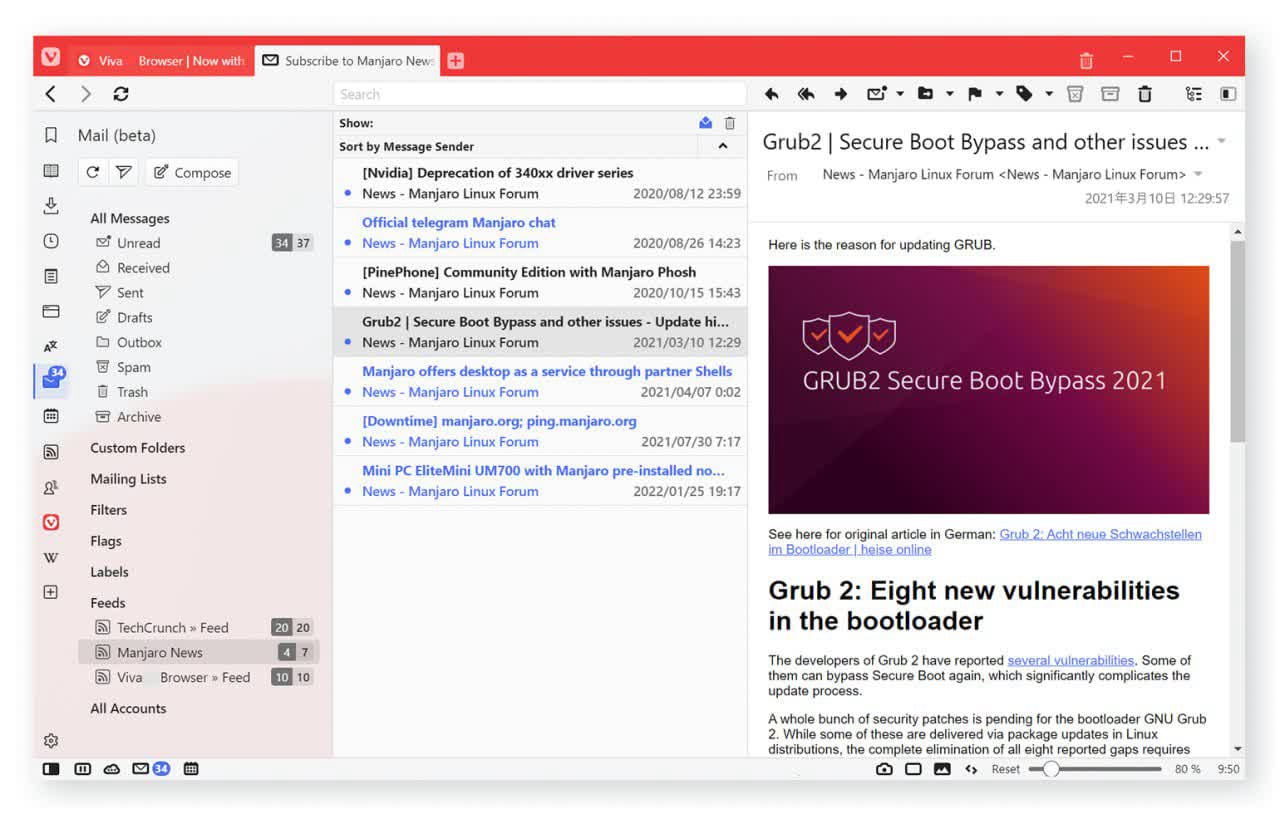Forward the open message

(840, 94)
